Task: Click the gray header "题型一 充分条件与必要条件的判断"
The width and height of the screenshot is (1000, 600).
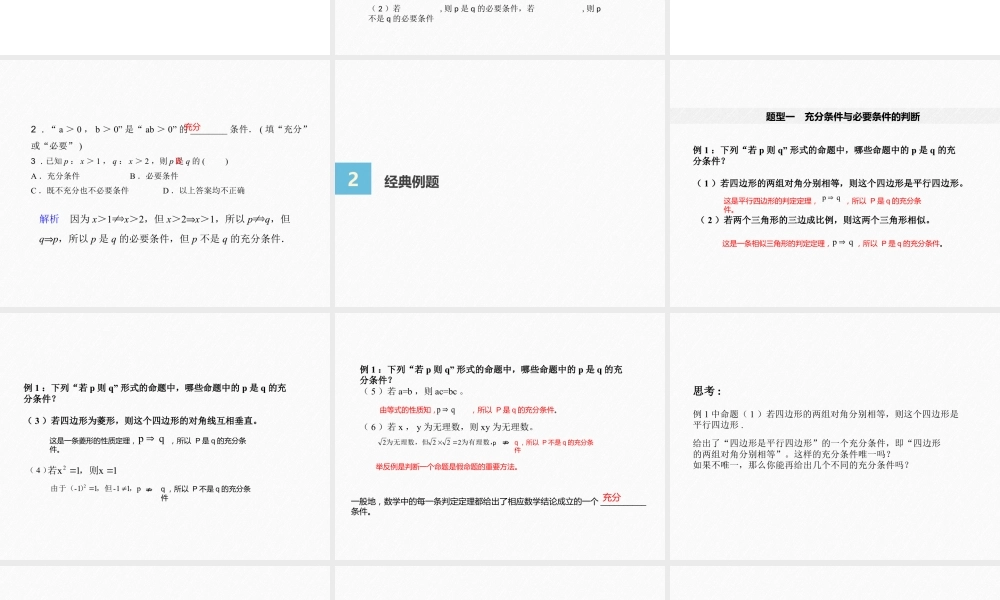Action: (x=843, y=115)
